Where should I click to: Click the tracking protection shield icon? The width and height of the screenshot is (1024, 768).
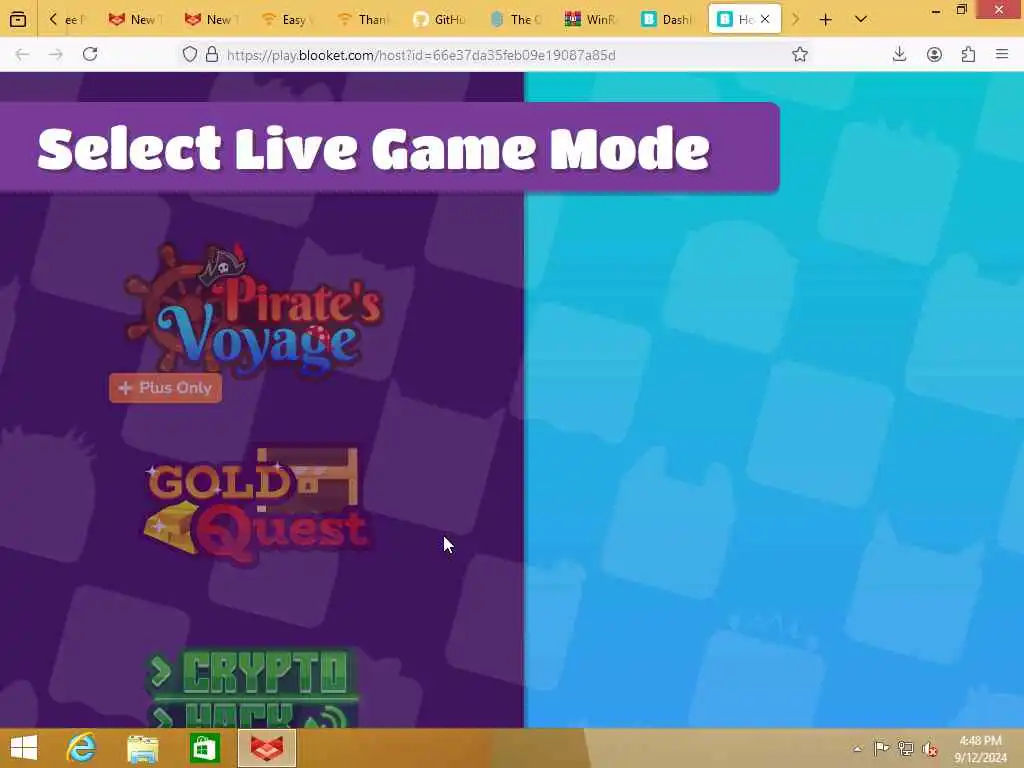tap(189, 54)
